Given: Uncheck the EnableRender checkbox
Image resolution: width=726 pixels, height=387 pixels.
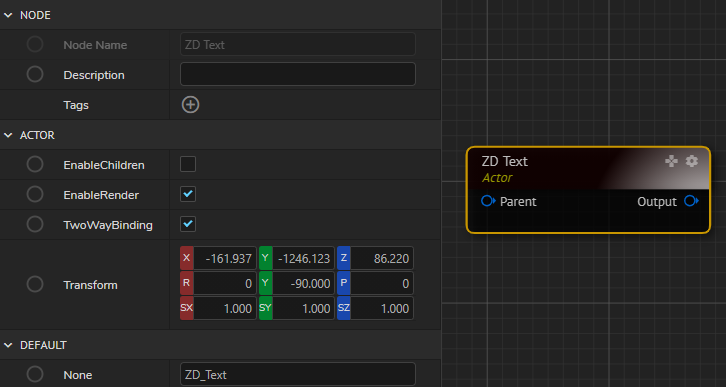Looking at the screenshot, I should pos(188,194).
